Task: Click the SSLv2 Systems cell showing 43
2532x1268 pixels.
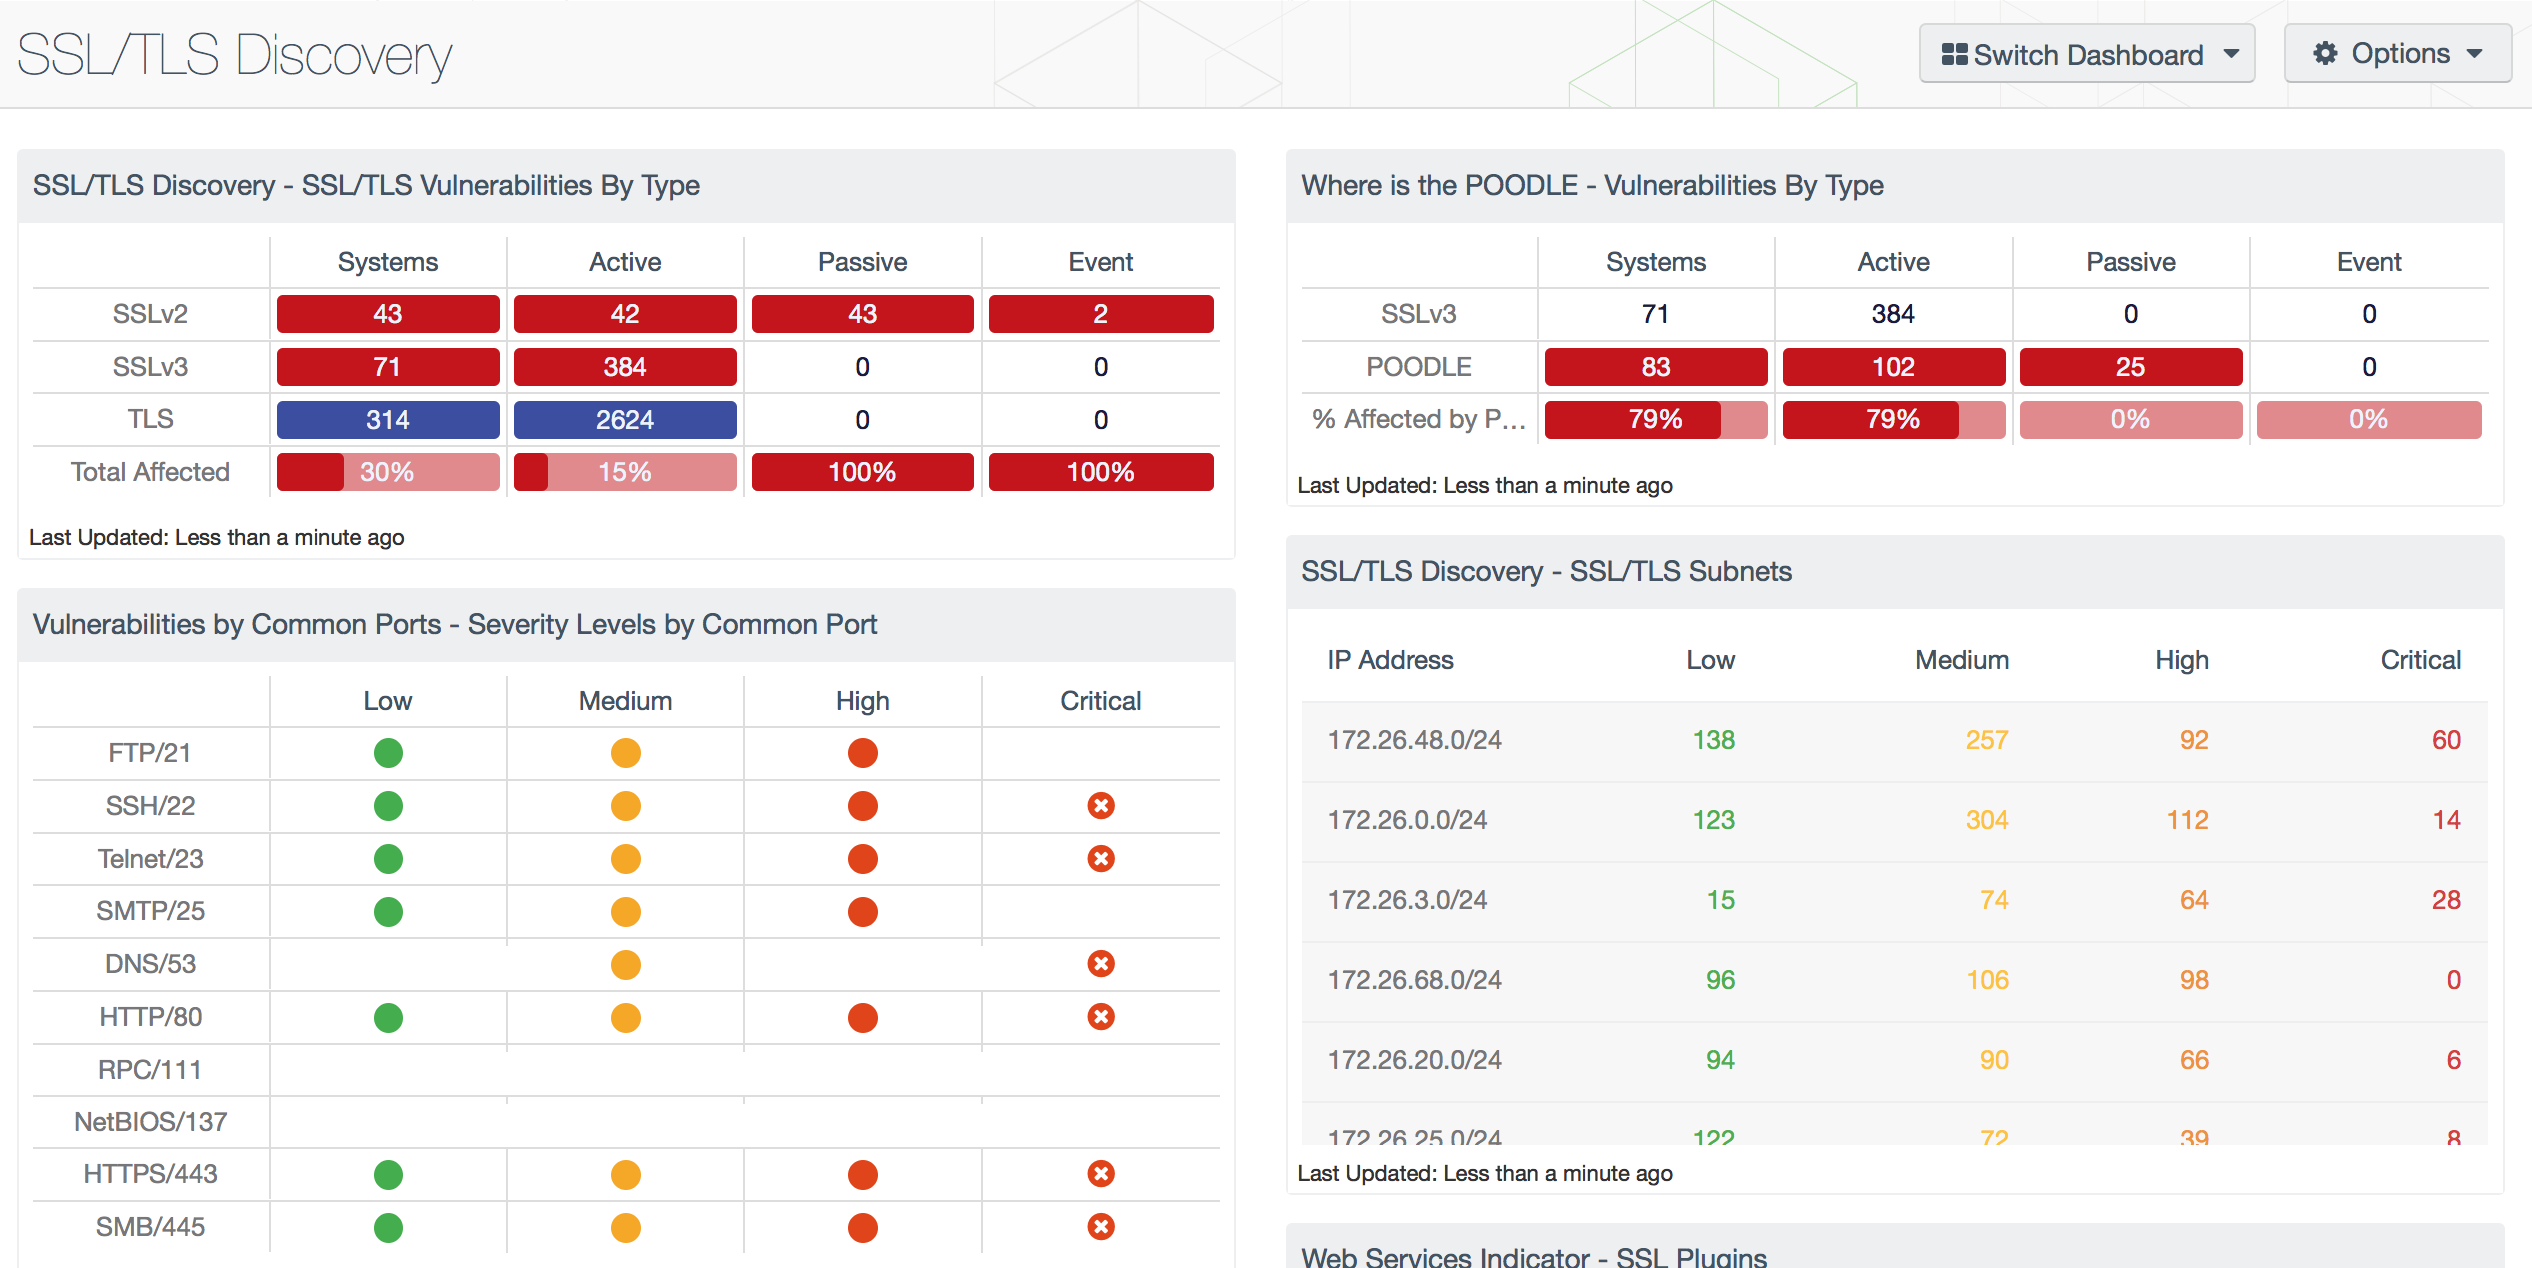Action: tap(388, 314)
